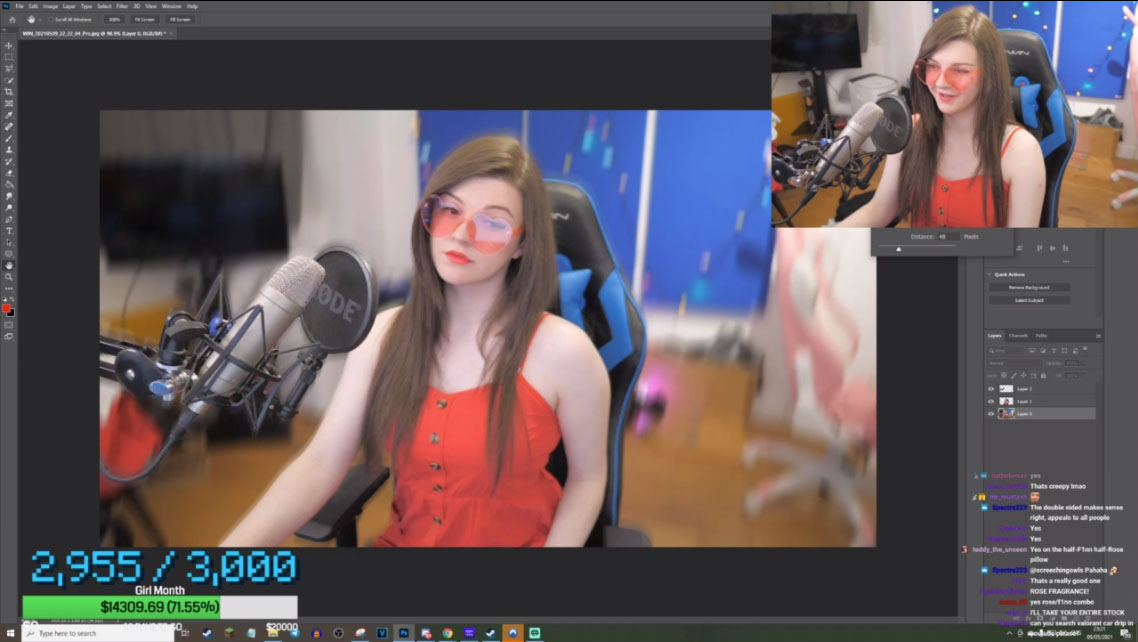
Task: Switch foreground and background colors
Action: tap(12, 300)
